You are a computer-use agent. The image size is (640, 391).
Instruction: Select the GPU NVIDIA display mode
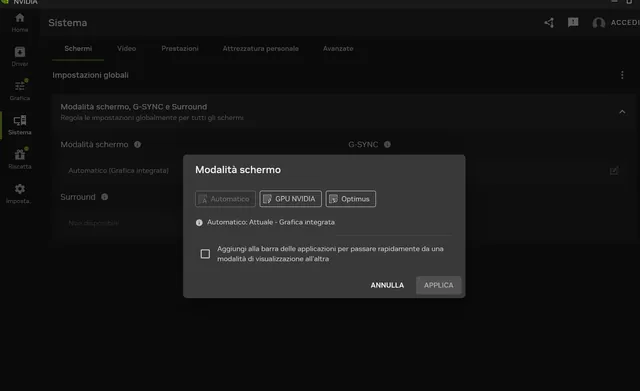tap(291, 199)
